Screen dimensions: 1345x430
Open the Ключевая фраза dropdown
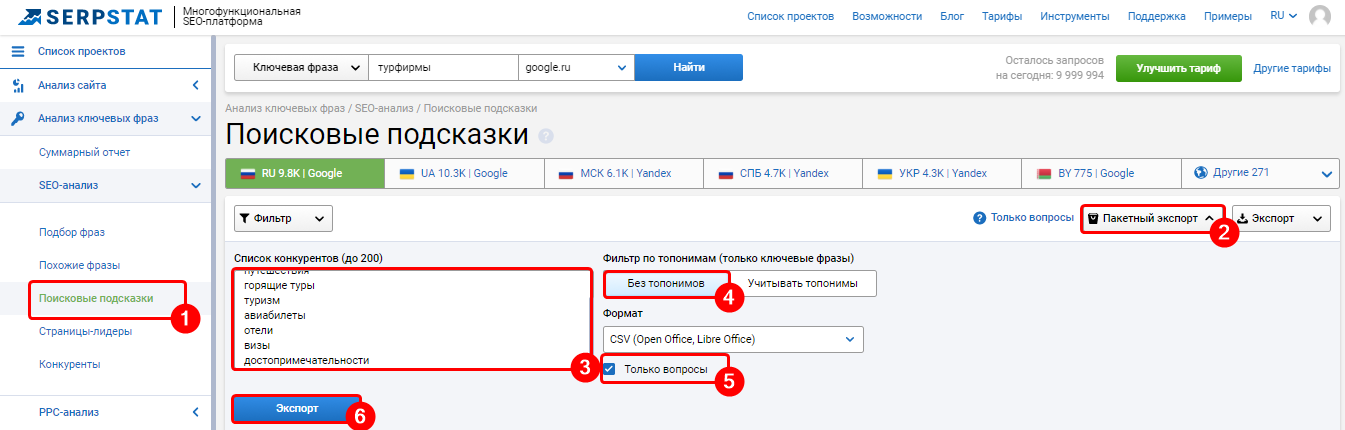pyautogui.click(x=301, y=67)
